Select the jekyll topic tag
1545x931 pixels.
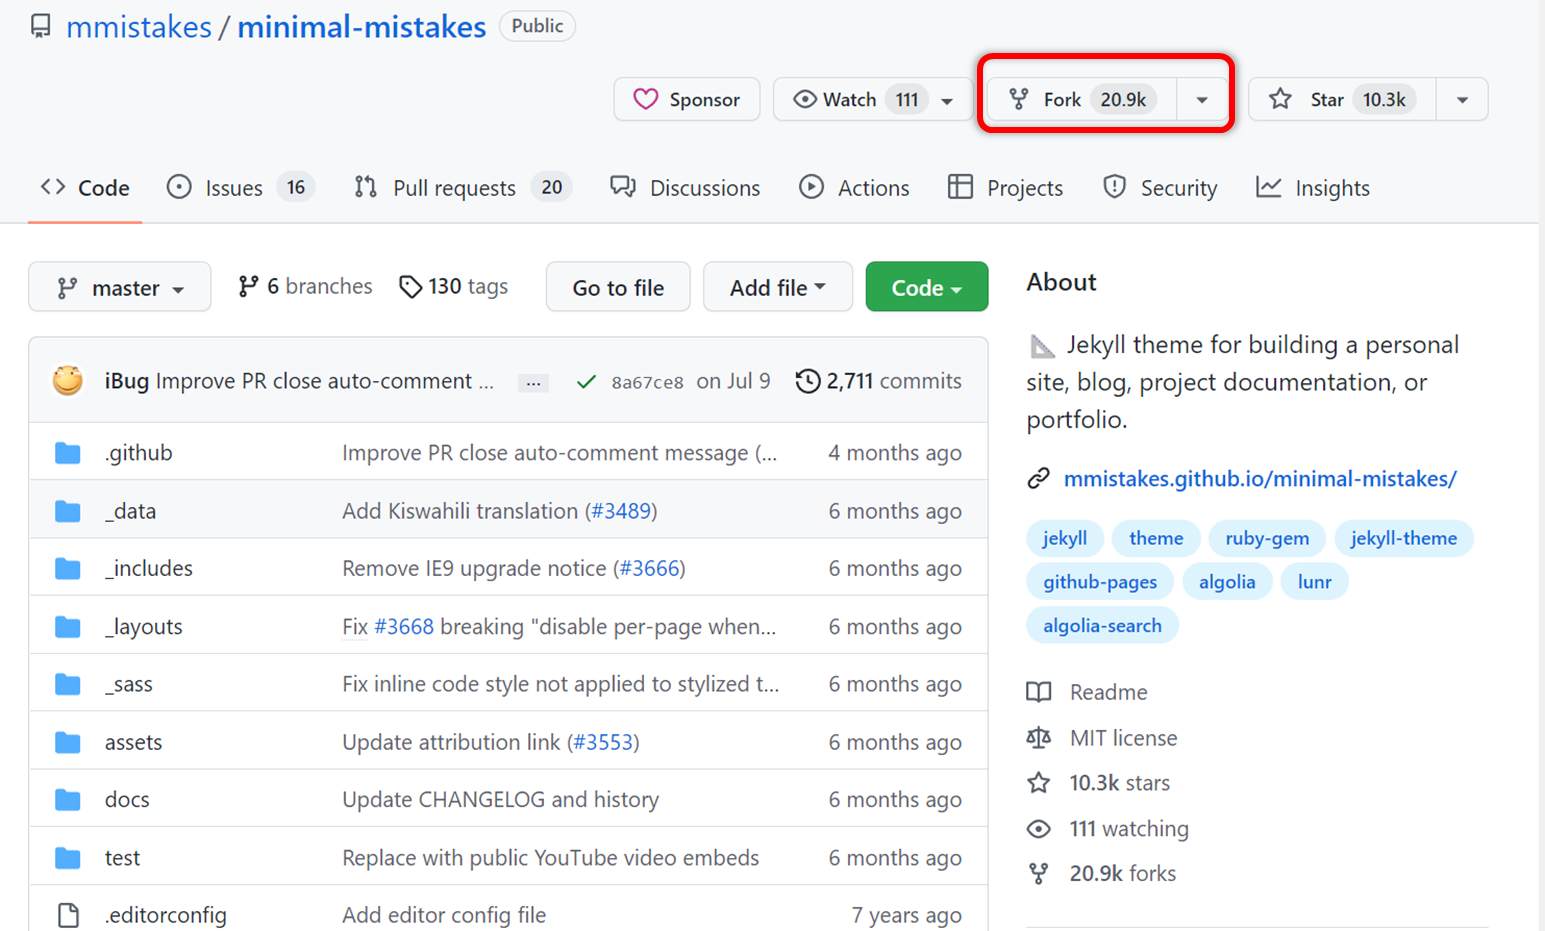(1064, 538)
